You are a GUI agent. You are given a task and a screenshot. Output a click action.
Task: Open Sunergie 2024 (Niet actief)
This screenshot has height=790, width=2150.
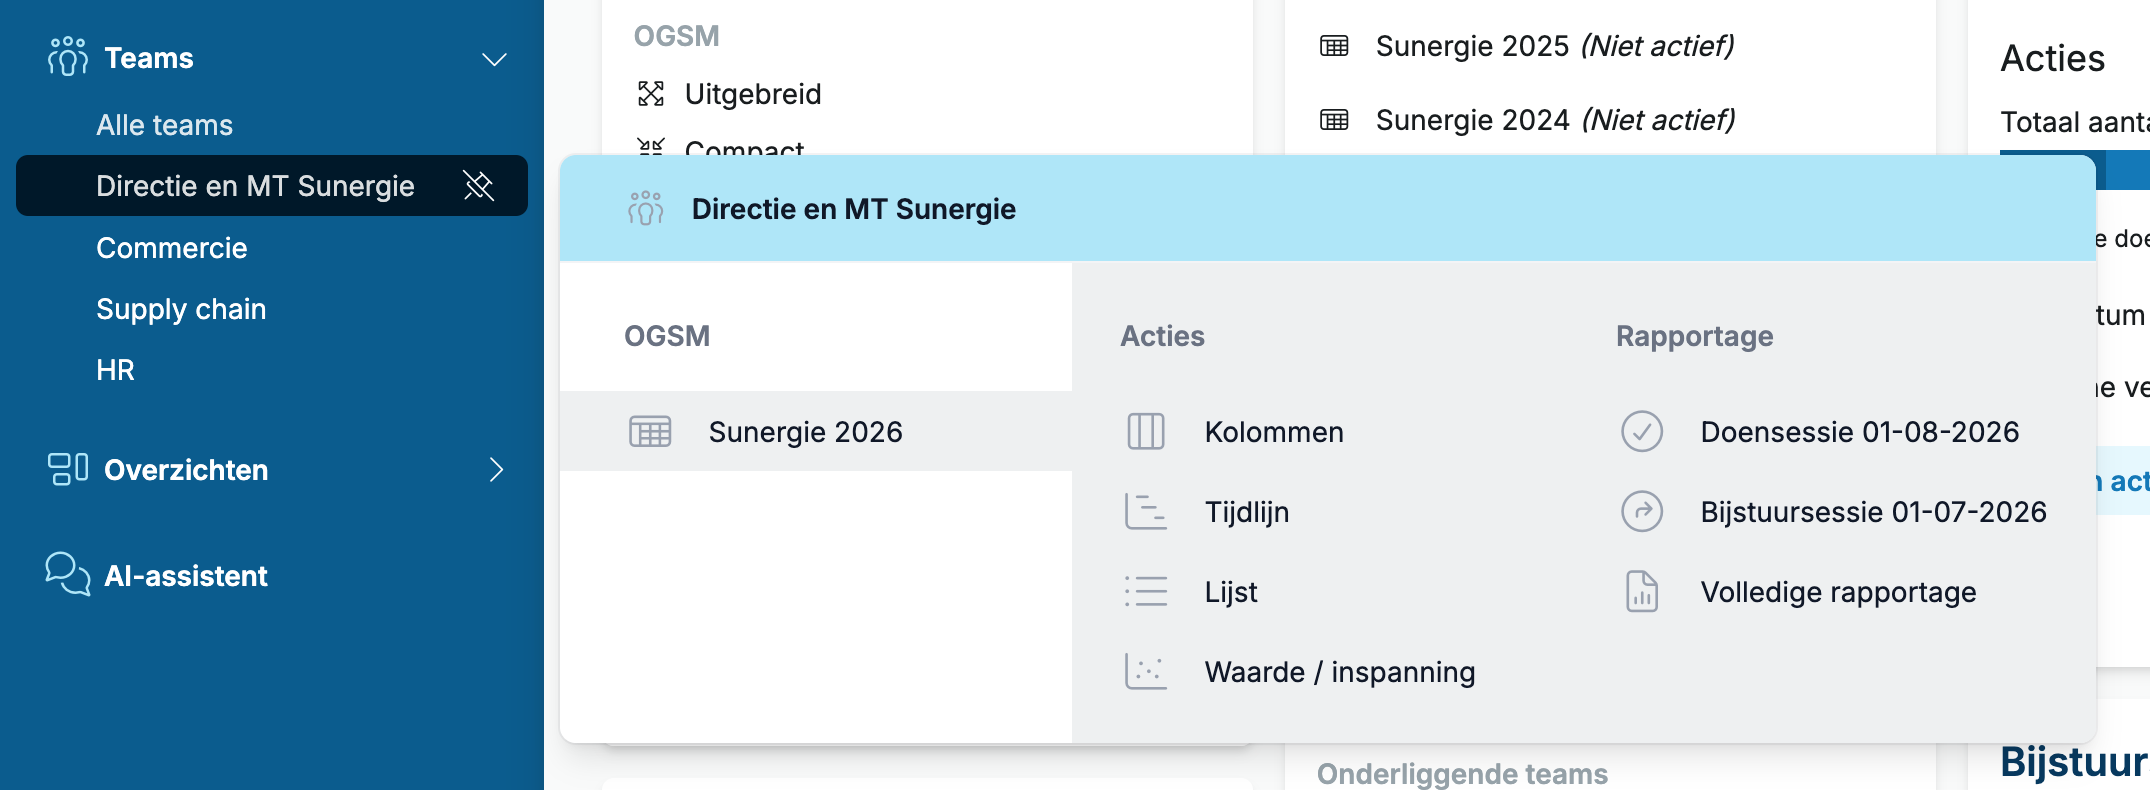tap(1555, 120)
